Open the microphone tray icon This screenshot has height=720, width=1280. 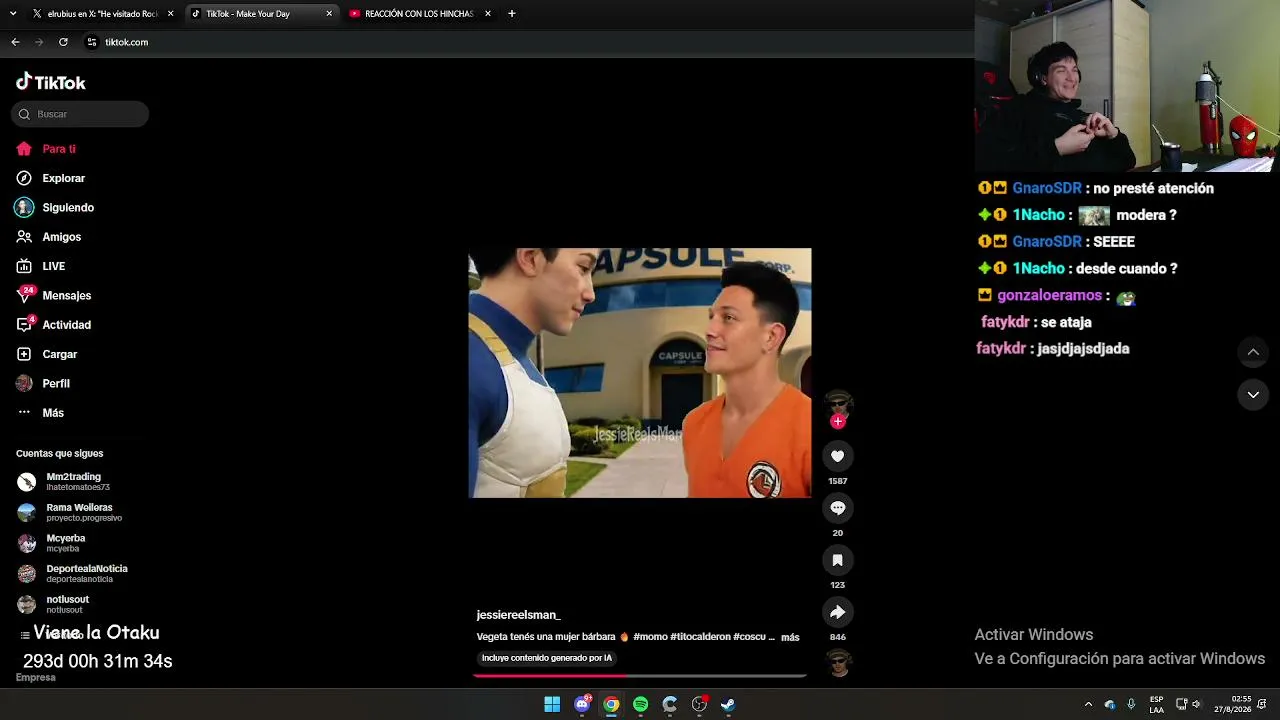(x=1131, y=704)
